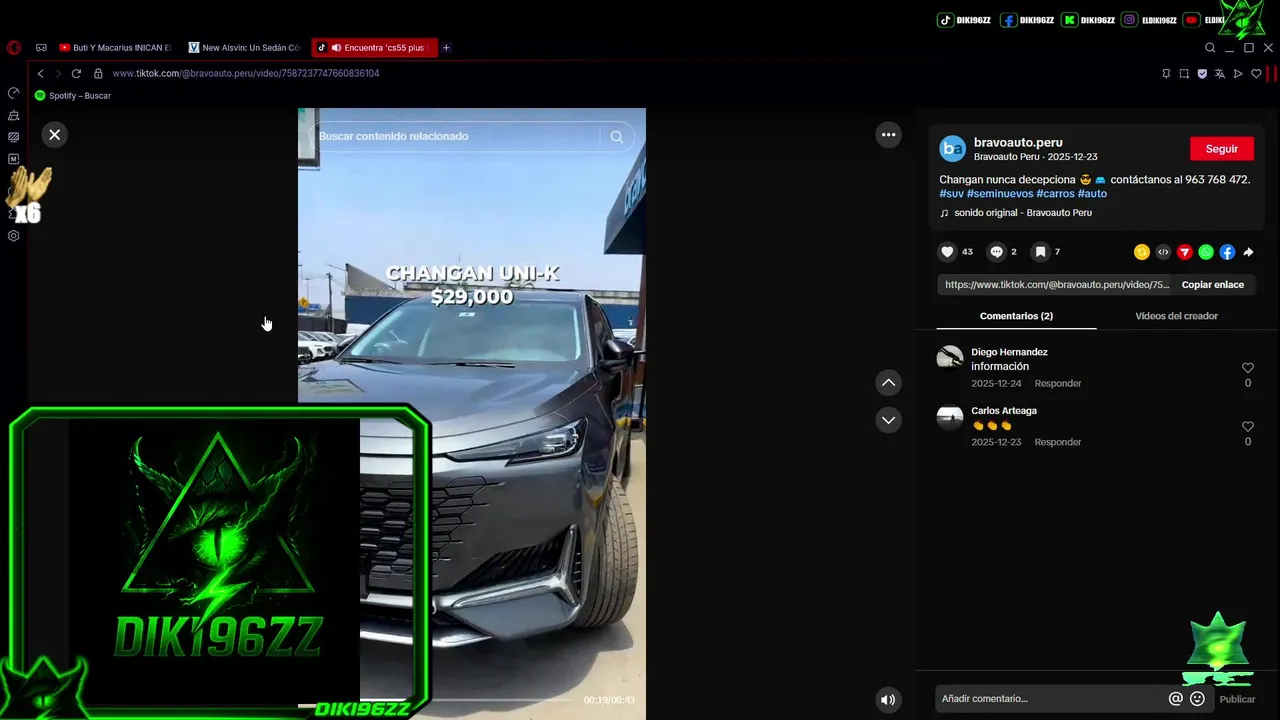Image resolution: width=1280 pixels, height=720 pixels.
Task: Open #seminuevos hashtag
Action: coord(1000,194)
